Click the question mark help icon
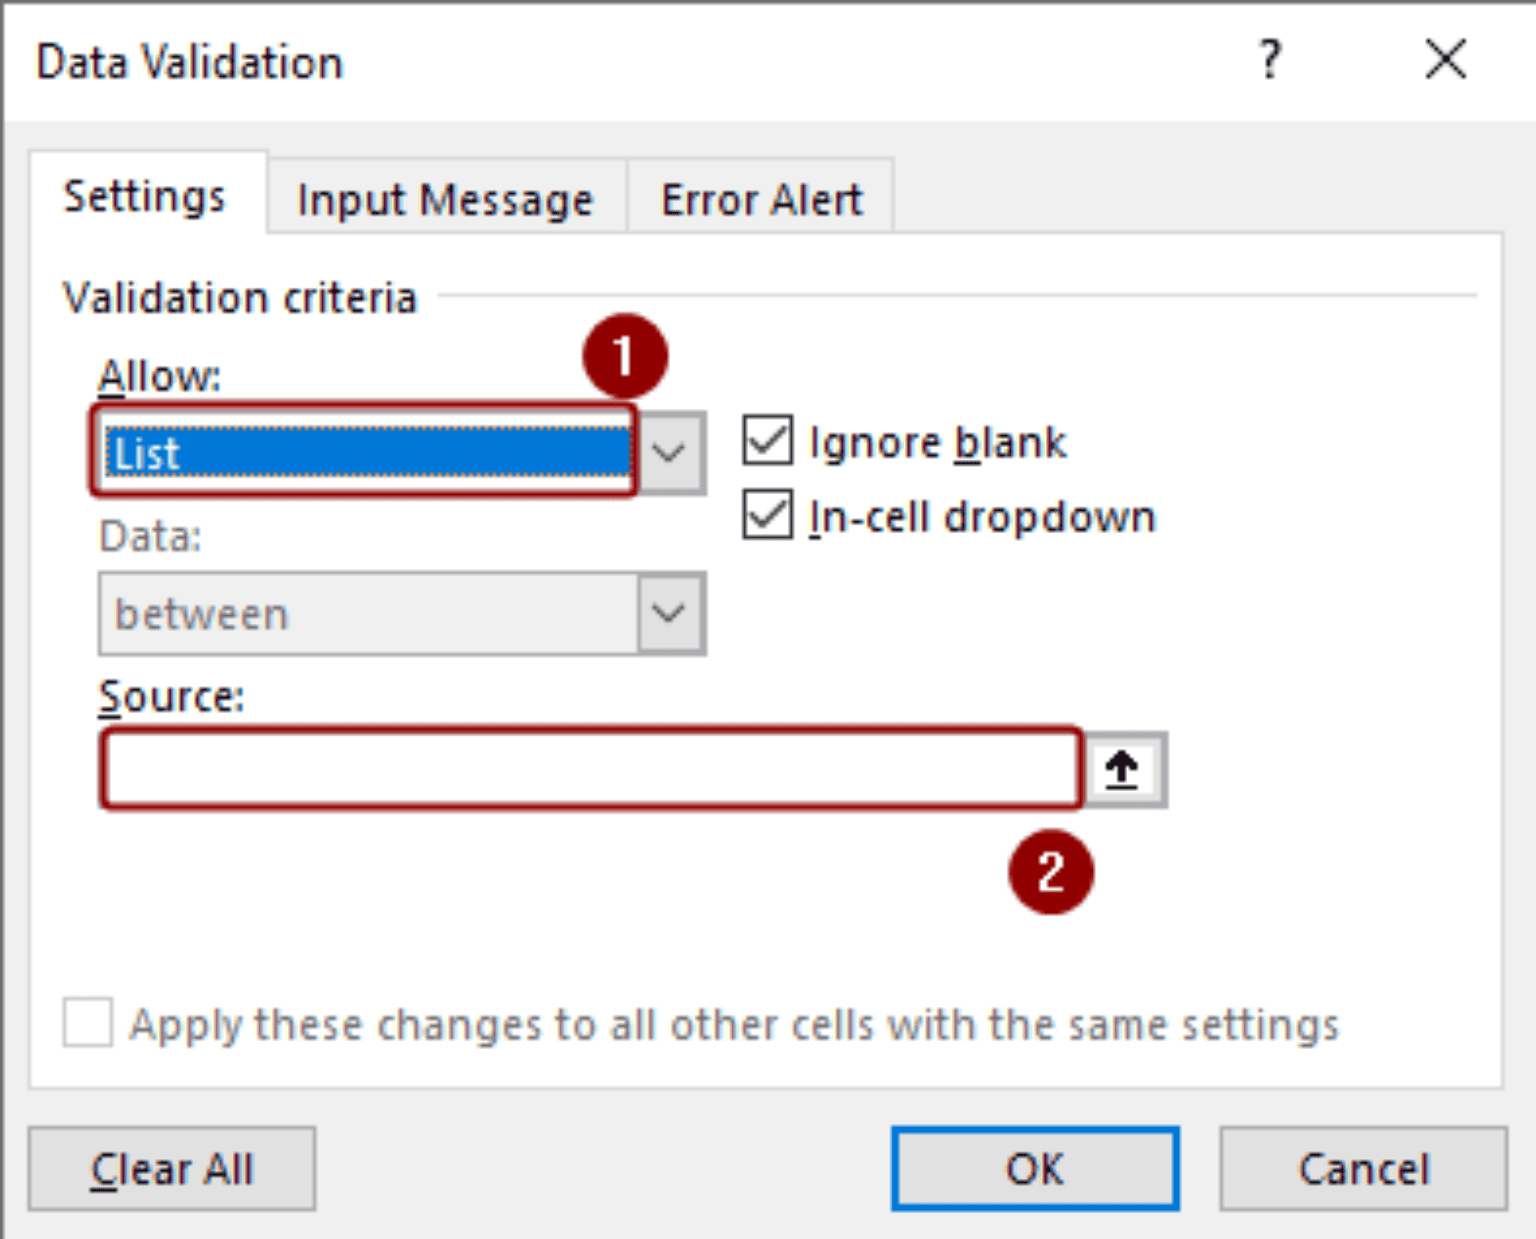 pyautogui.click(x=1269, y=60)
